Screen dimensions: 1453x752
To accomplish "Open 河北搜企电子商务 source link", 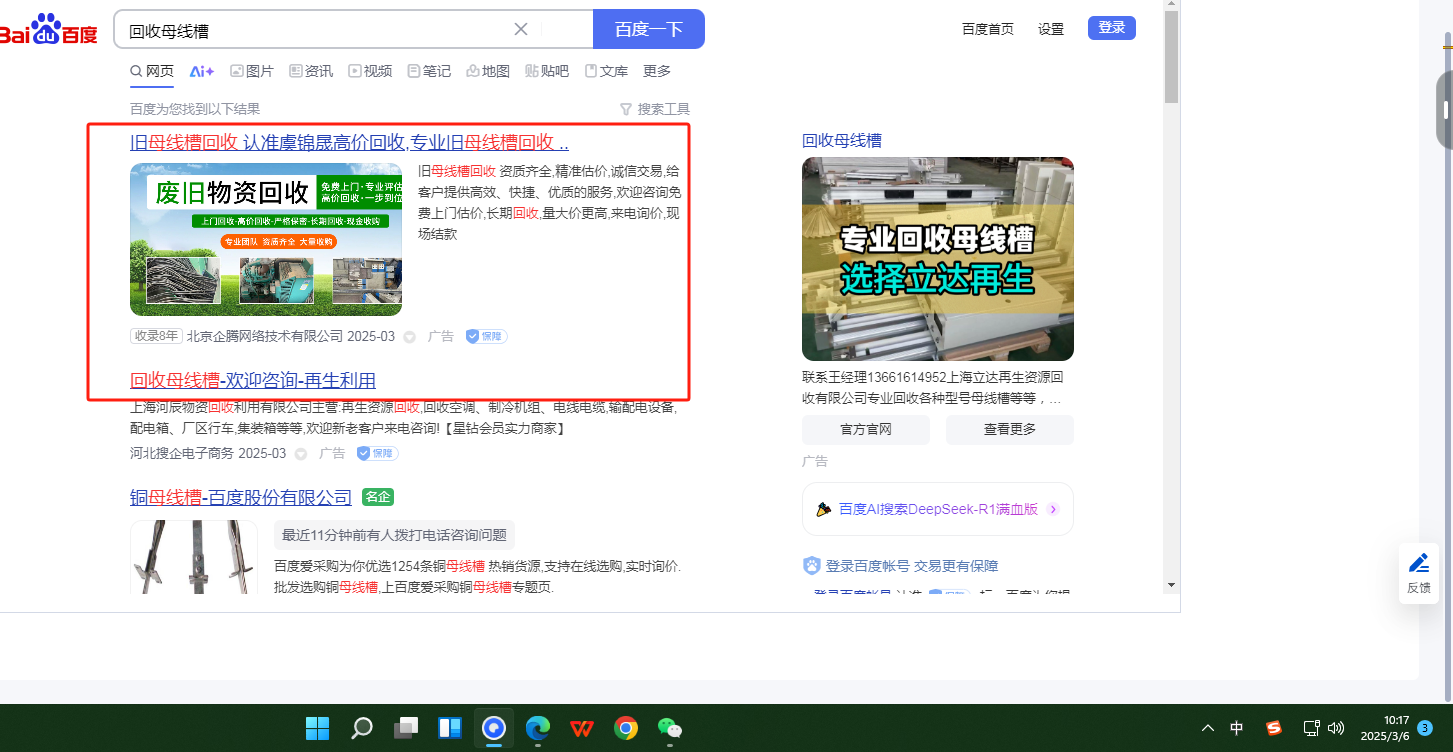I will point(182,453).
